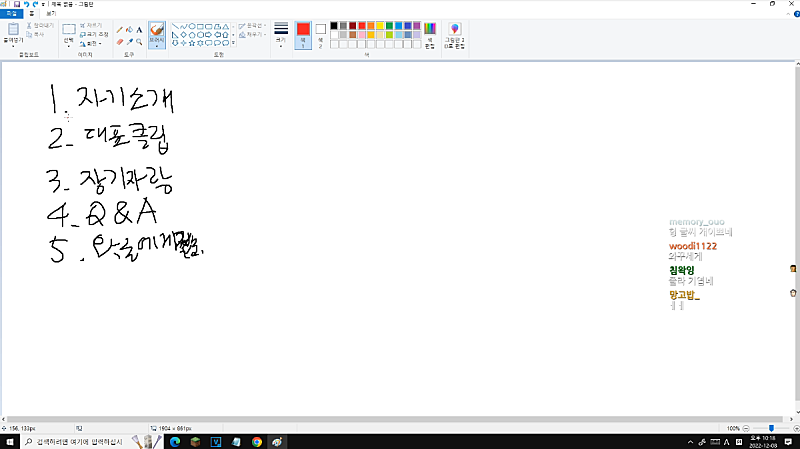Select the Pencil tool
Image resolution: width=800 pixels, height=449 pixels.
[119, 30]
